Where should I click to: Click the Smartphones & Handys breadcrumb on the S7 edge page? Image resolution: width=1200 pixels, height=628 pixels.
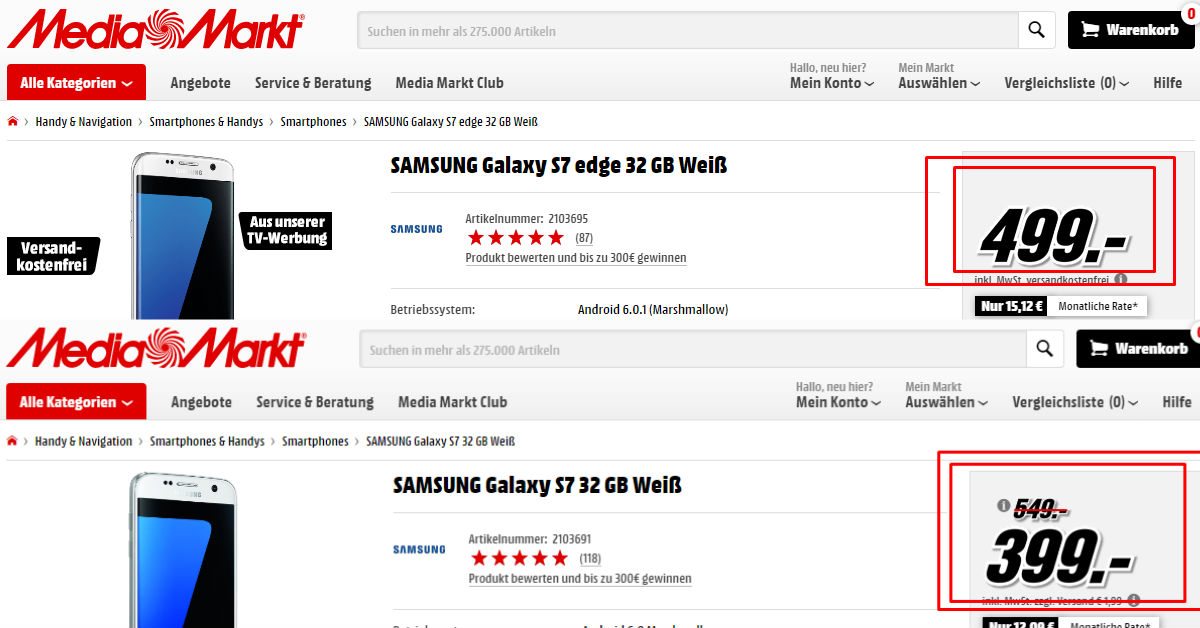[x=206, y=122]
